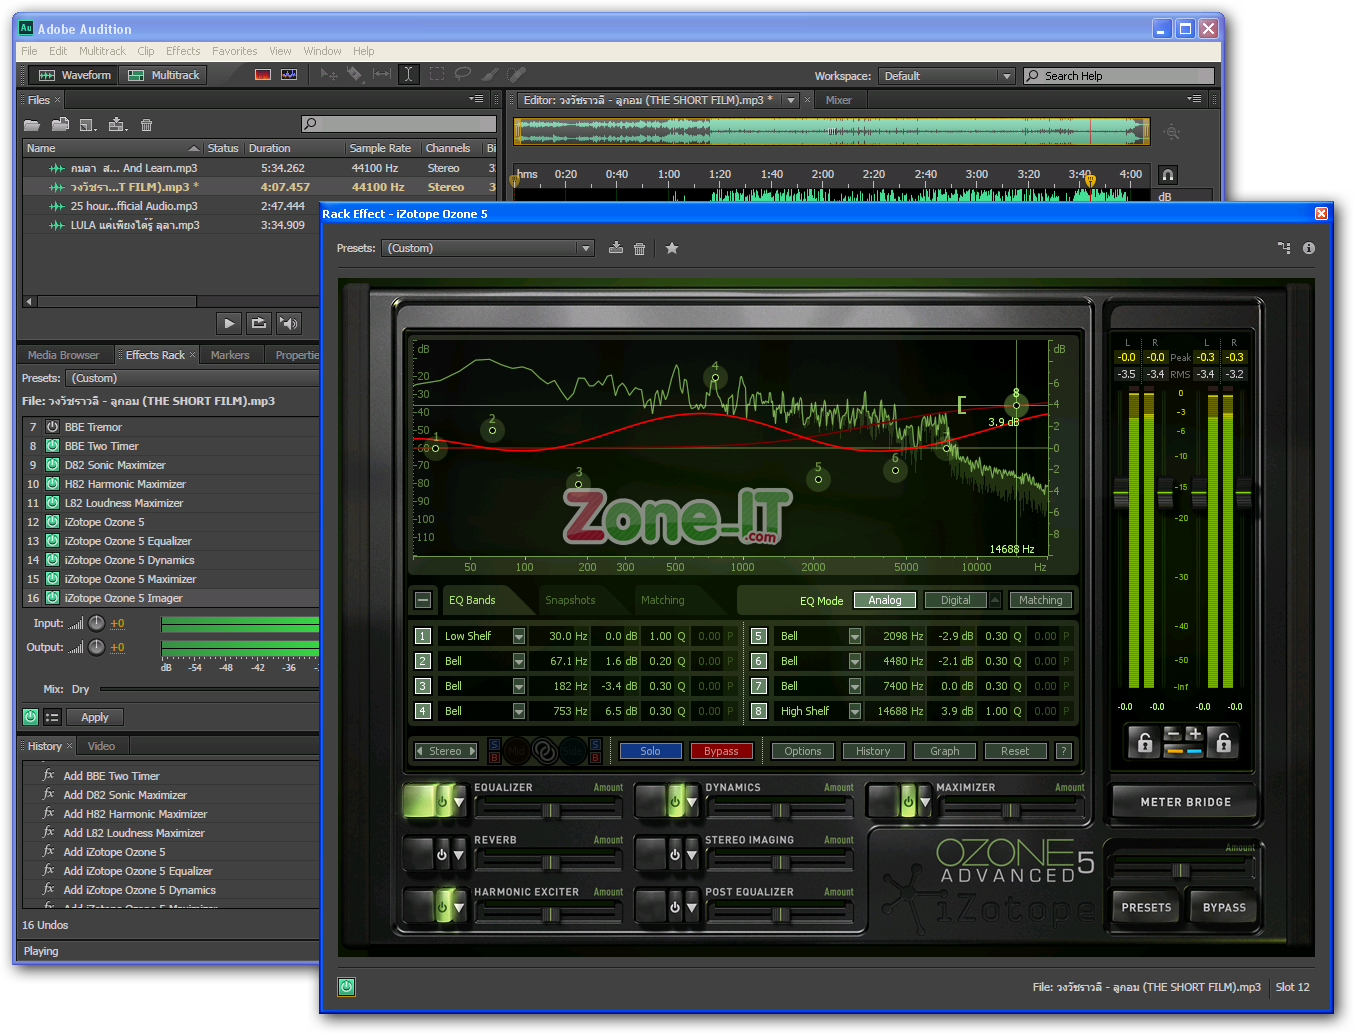Open Favorites menu in Audition menu bar

235,51
